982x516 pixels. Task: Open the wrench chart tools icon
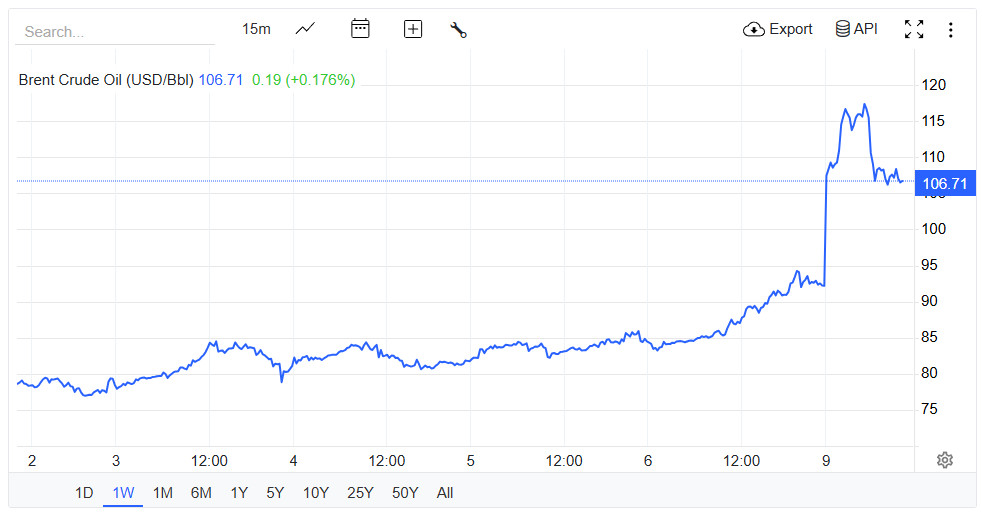[x=459, y=29]
